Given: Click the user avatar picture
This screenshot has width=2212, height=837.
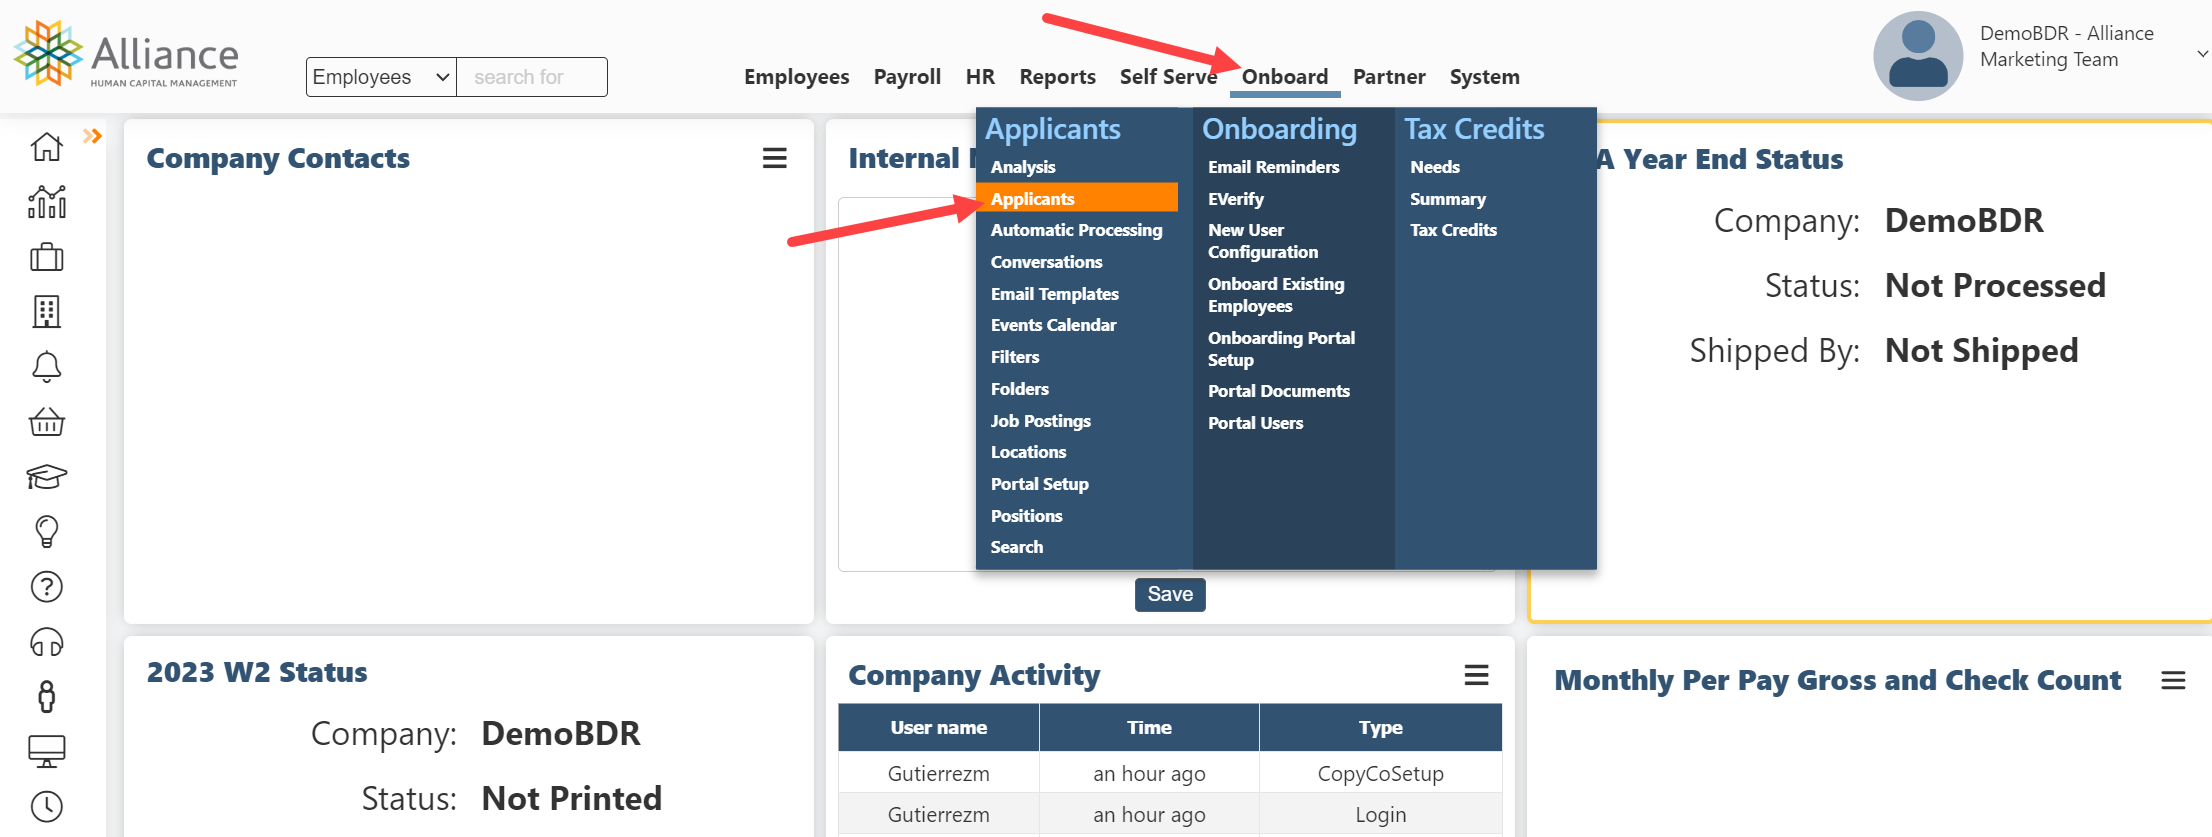Looking at the screenshot, I should point(1917,56).
